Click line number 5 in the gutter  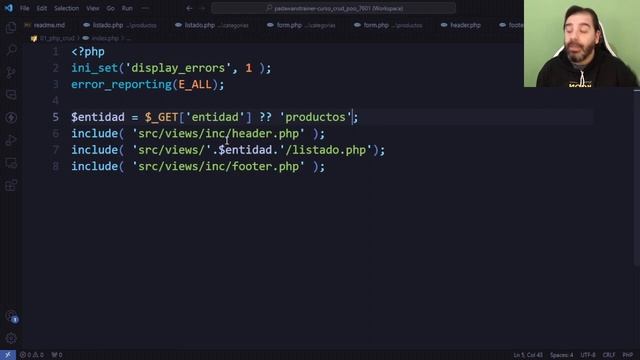click(x=56, y=117)
